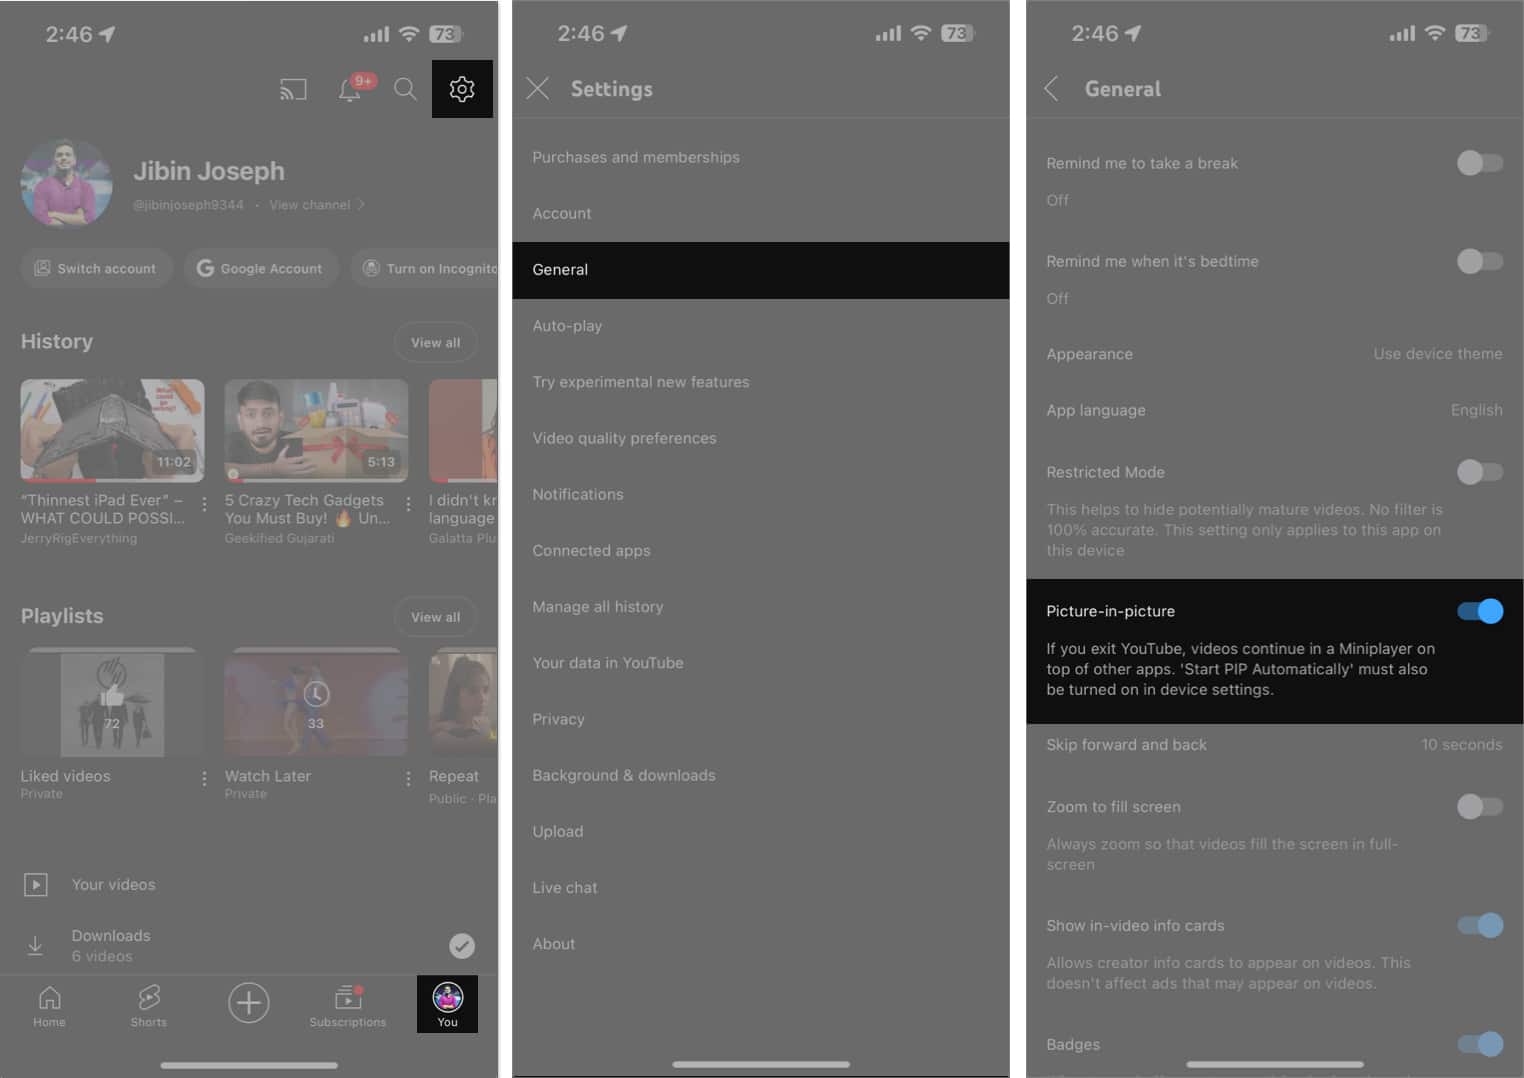1524x1078 pixels.
Task: Open 5 Crazy Tech Gadgets video thumbnail
Action: coord(316,431)
